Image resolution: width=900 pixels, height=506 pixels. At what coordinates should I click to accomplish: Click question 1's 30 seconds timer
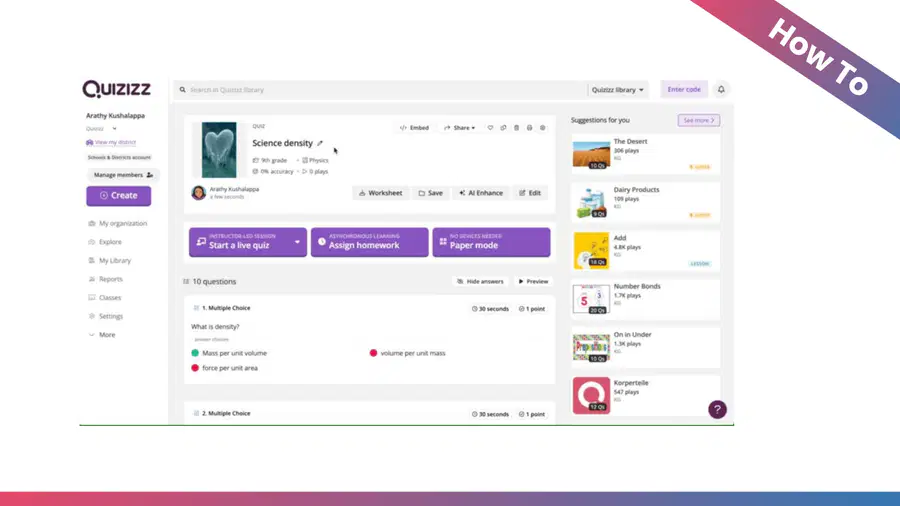490,309
